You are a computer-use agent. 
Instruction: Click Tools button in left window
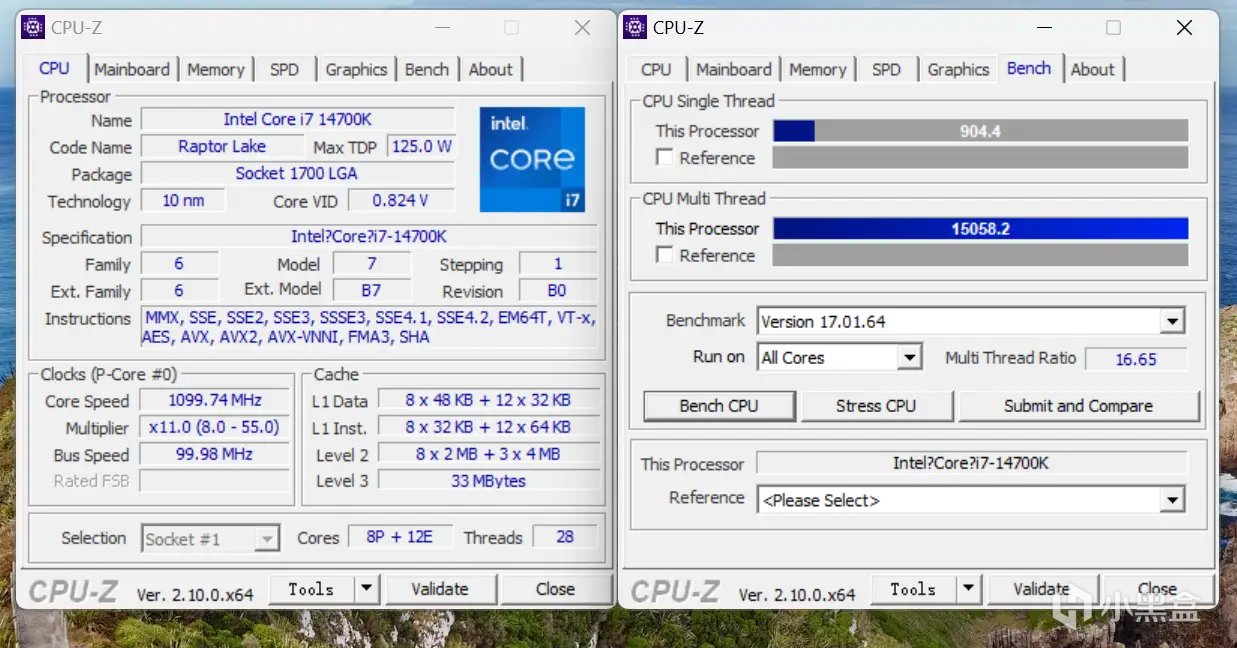click(312, 590)
